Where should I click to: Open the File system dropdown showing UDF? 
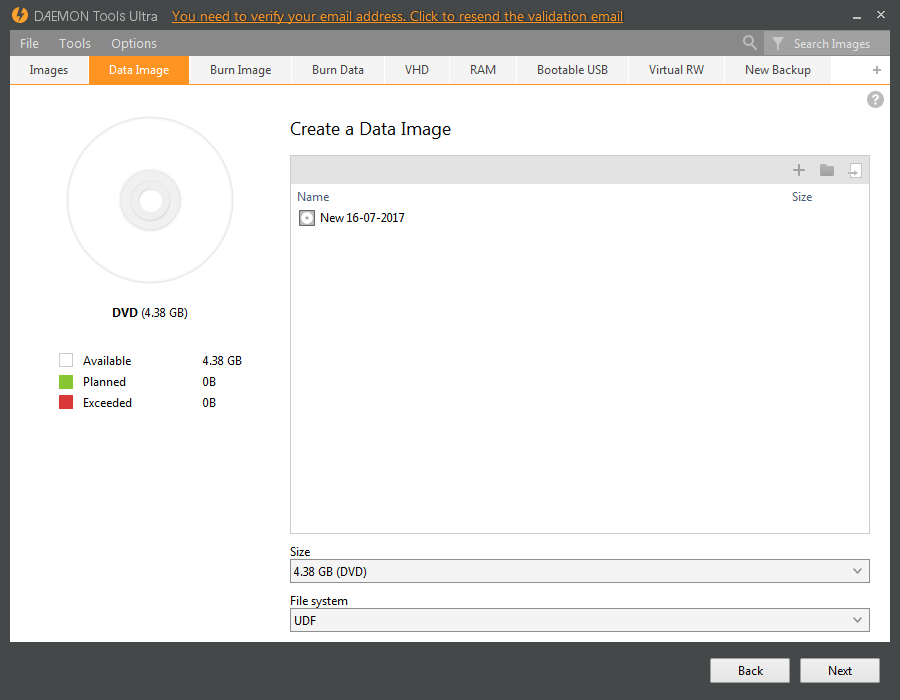[580, 619]
